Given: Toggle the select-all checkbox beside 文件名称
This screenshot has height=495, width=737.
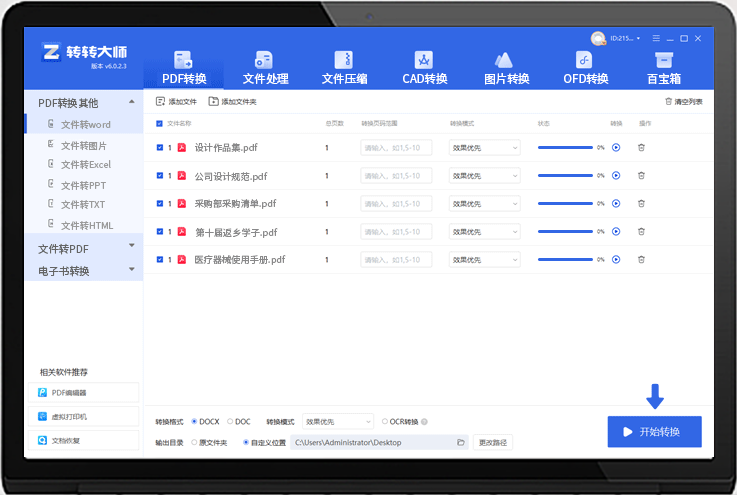Looking at the screenshot, I should (x=160, y=124).
